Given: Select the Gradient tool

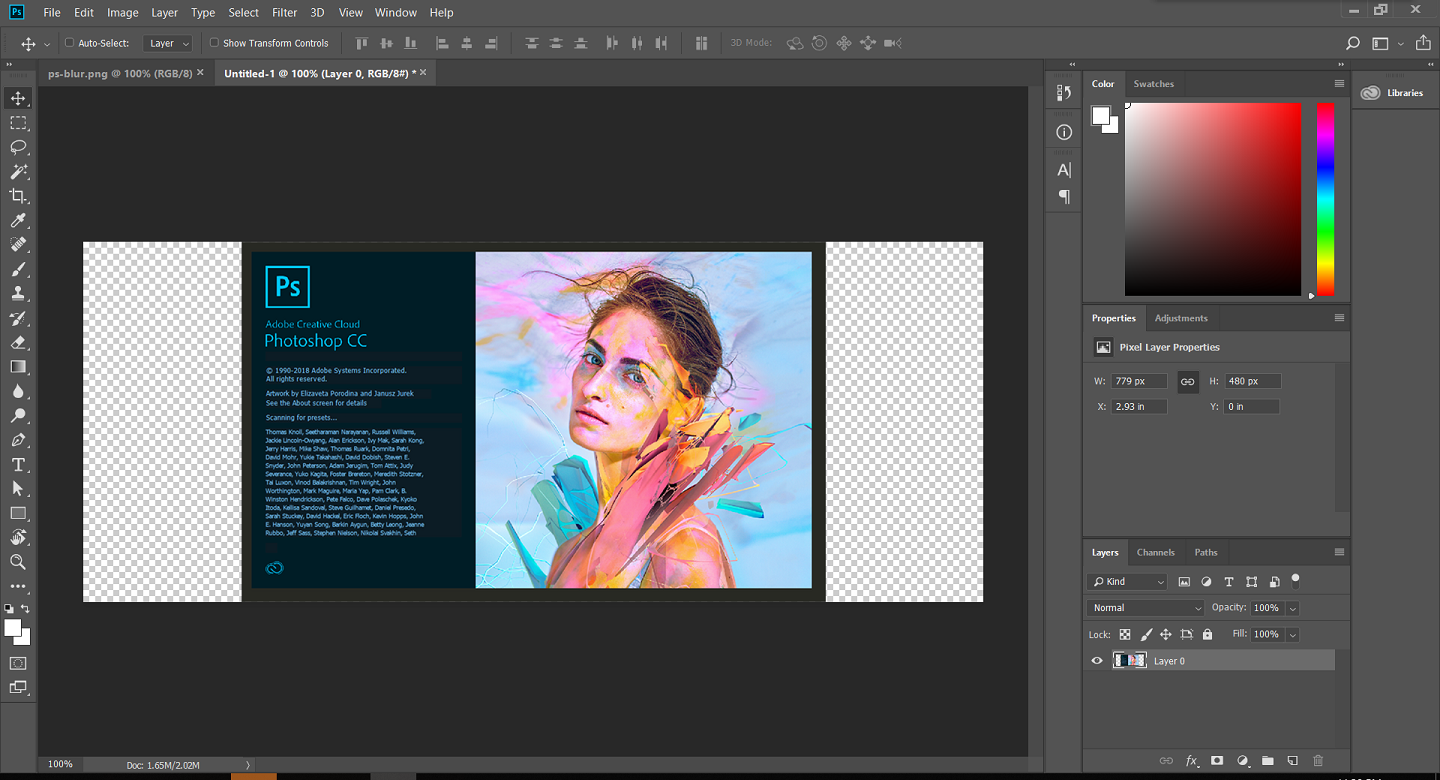Looking at the screenshot, I should [18, 367].
